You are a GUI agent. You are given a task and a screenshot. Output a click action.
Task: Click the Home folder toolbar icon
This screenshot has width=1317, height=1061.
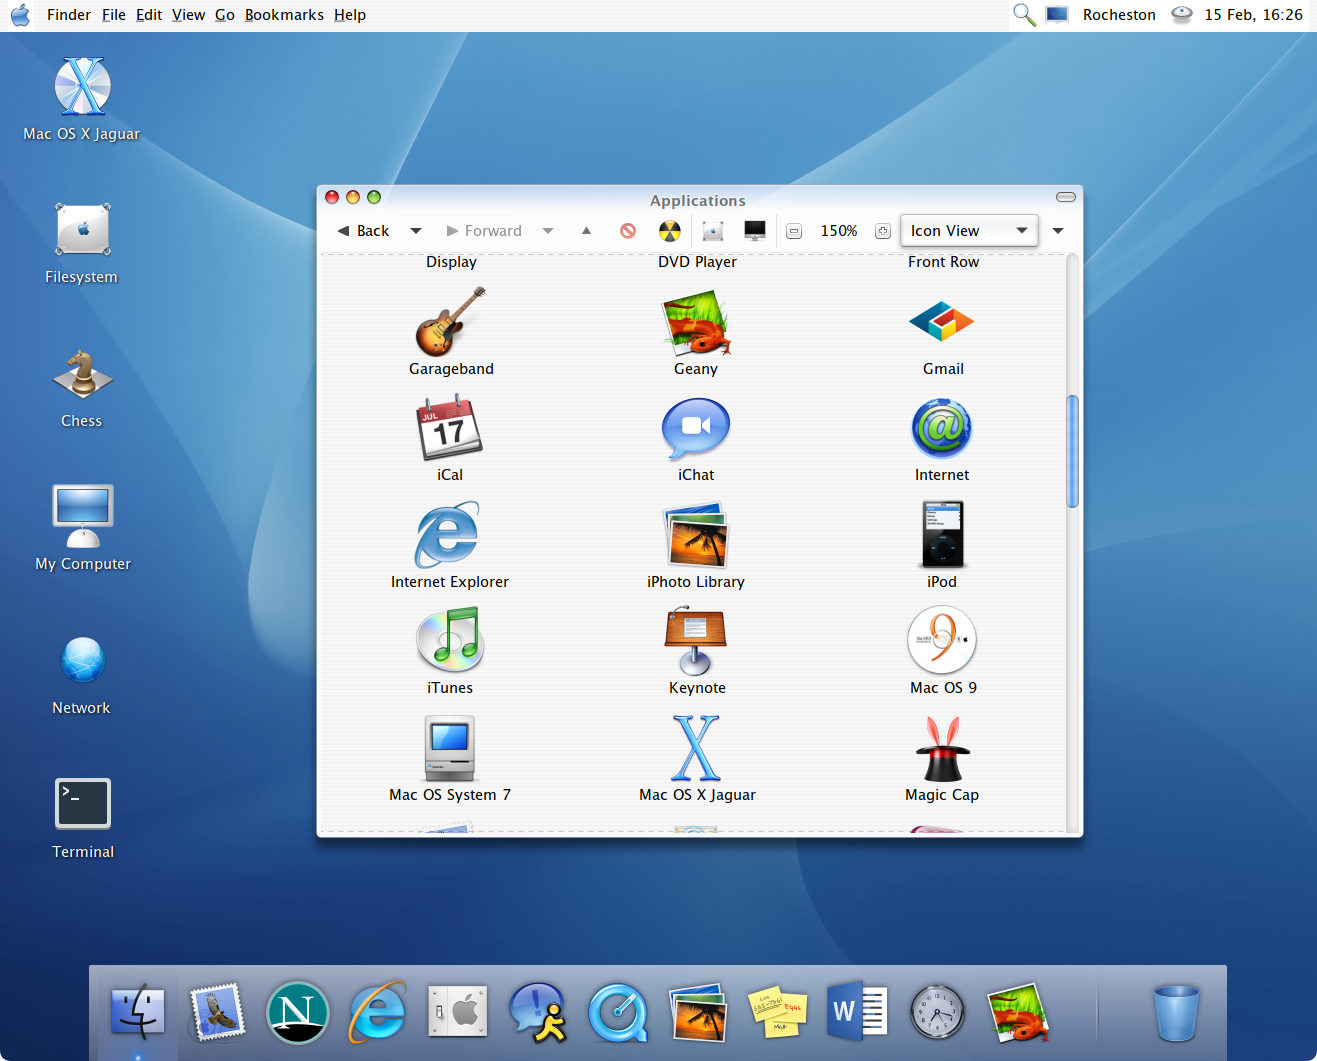713,231
